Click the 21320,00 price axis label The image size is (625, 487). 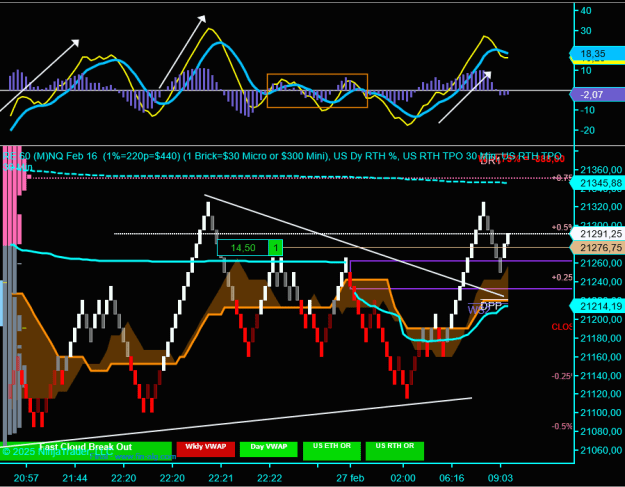coord(601,206)
